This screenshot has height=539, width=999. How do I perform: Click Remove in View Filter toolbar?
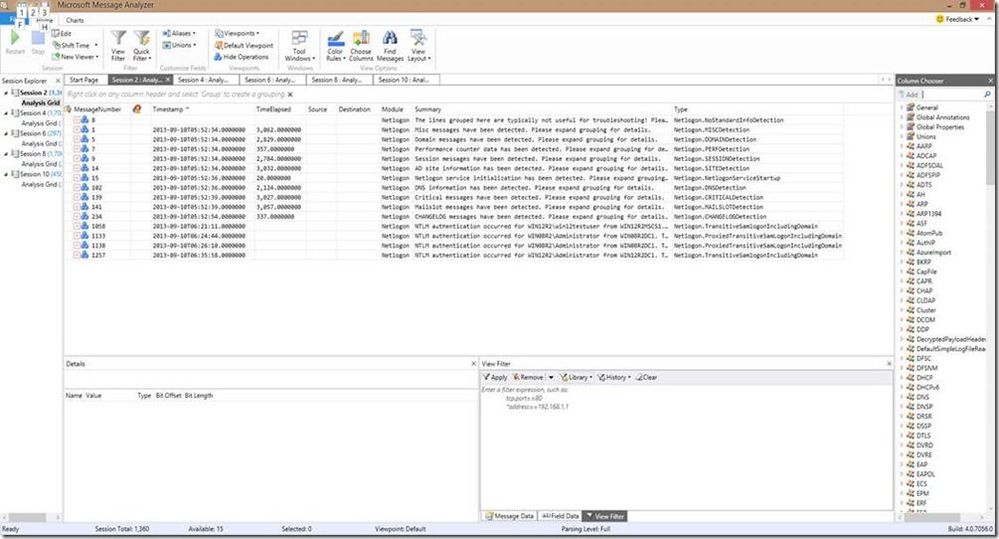(x=528, y=377)
